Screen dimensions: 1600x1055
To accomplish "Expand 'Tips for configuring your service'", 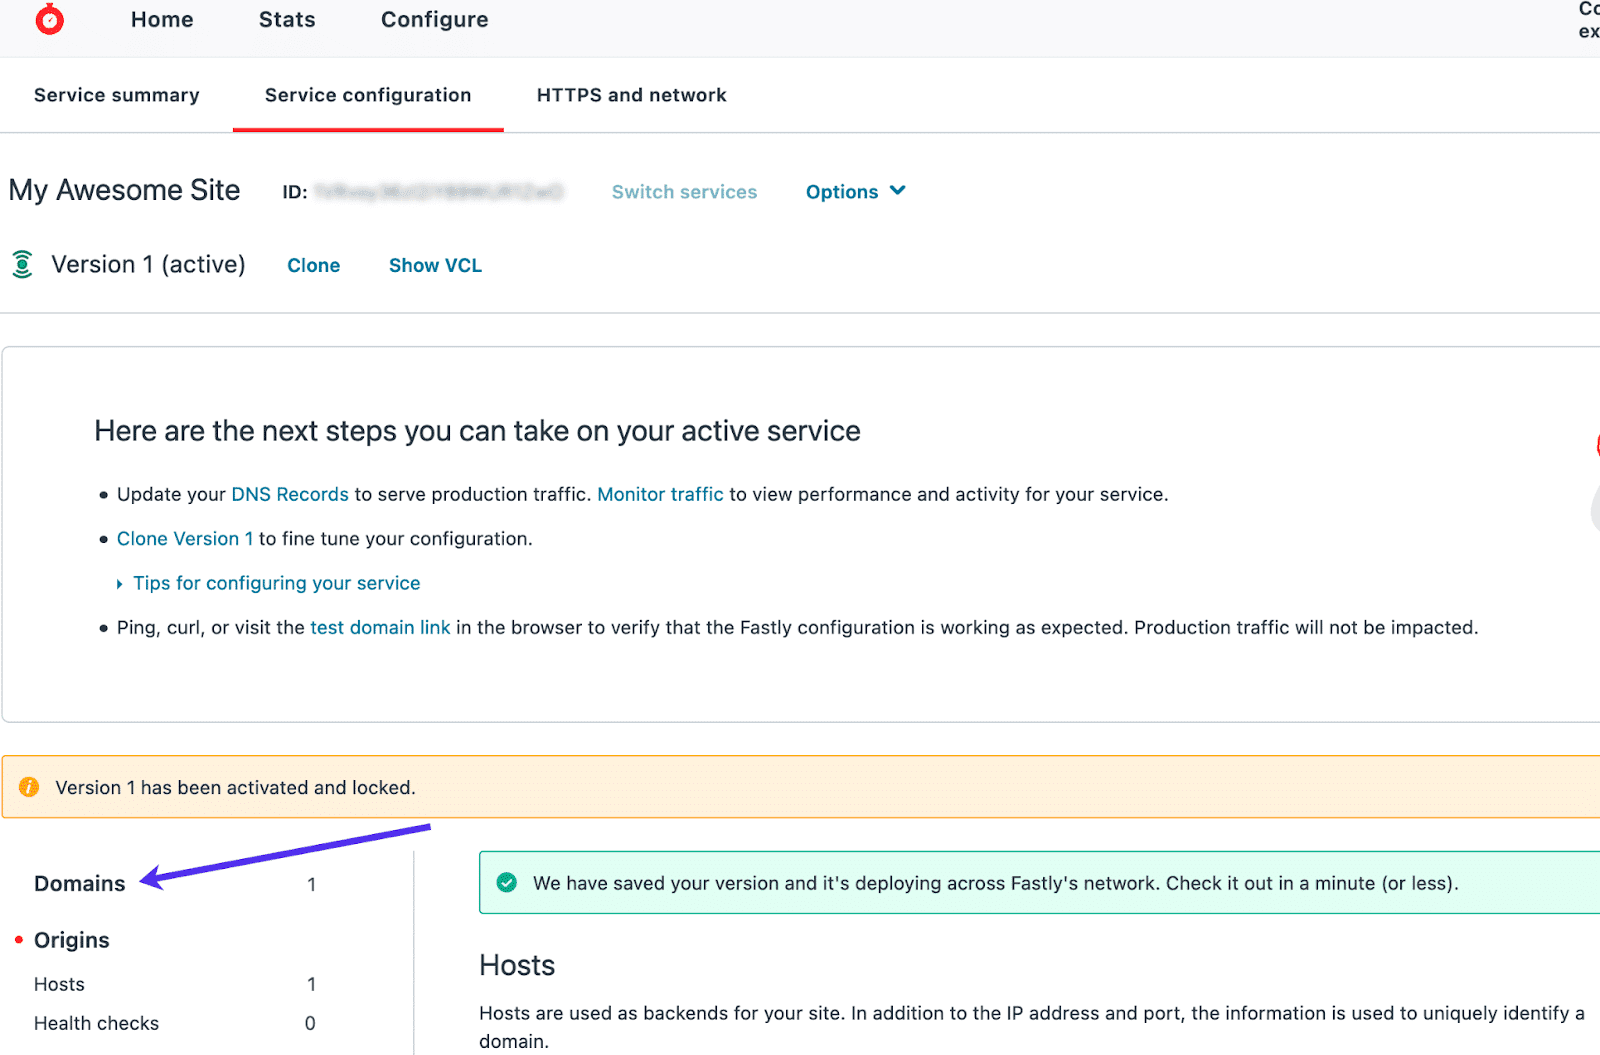I will [x=277, y=582].
